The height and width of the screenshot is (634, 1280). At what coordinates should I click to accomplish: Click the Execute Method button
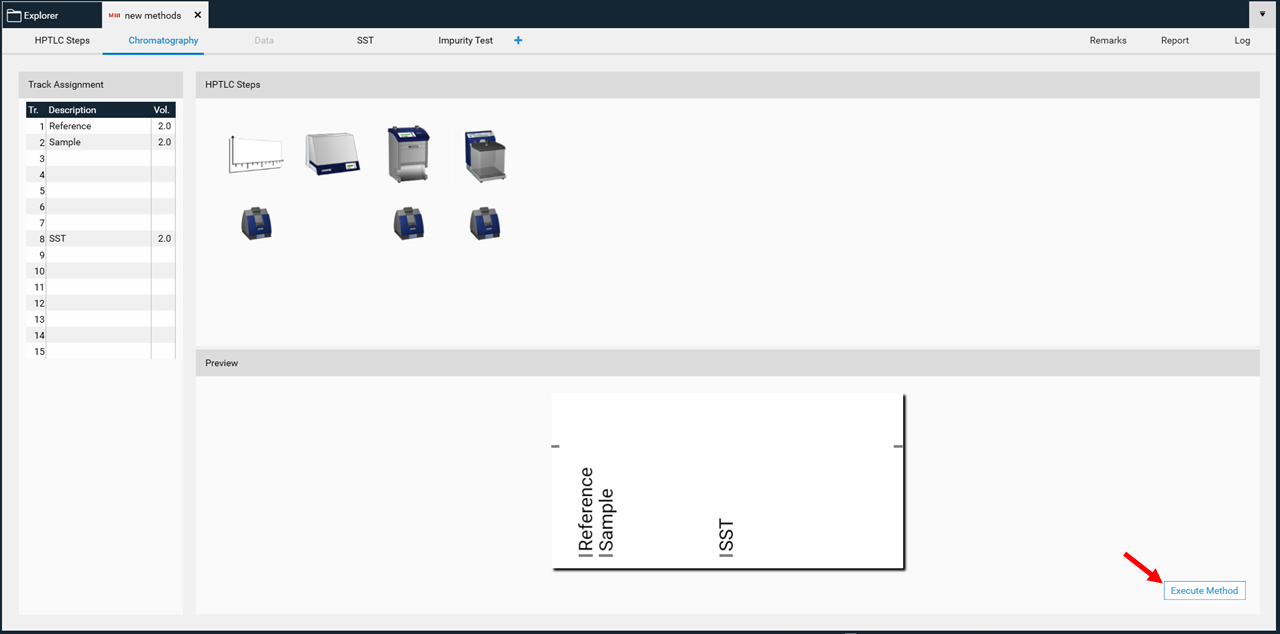pos(1204,591)
